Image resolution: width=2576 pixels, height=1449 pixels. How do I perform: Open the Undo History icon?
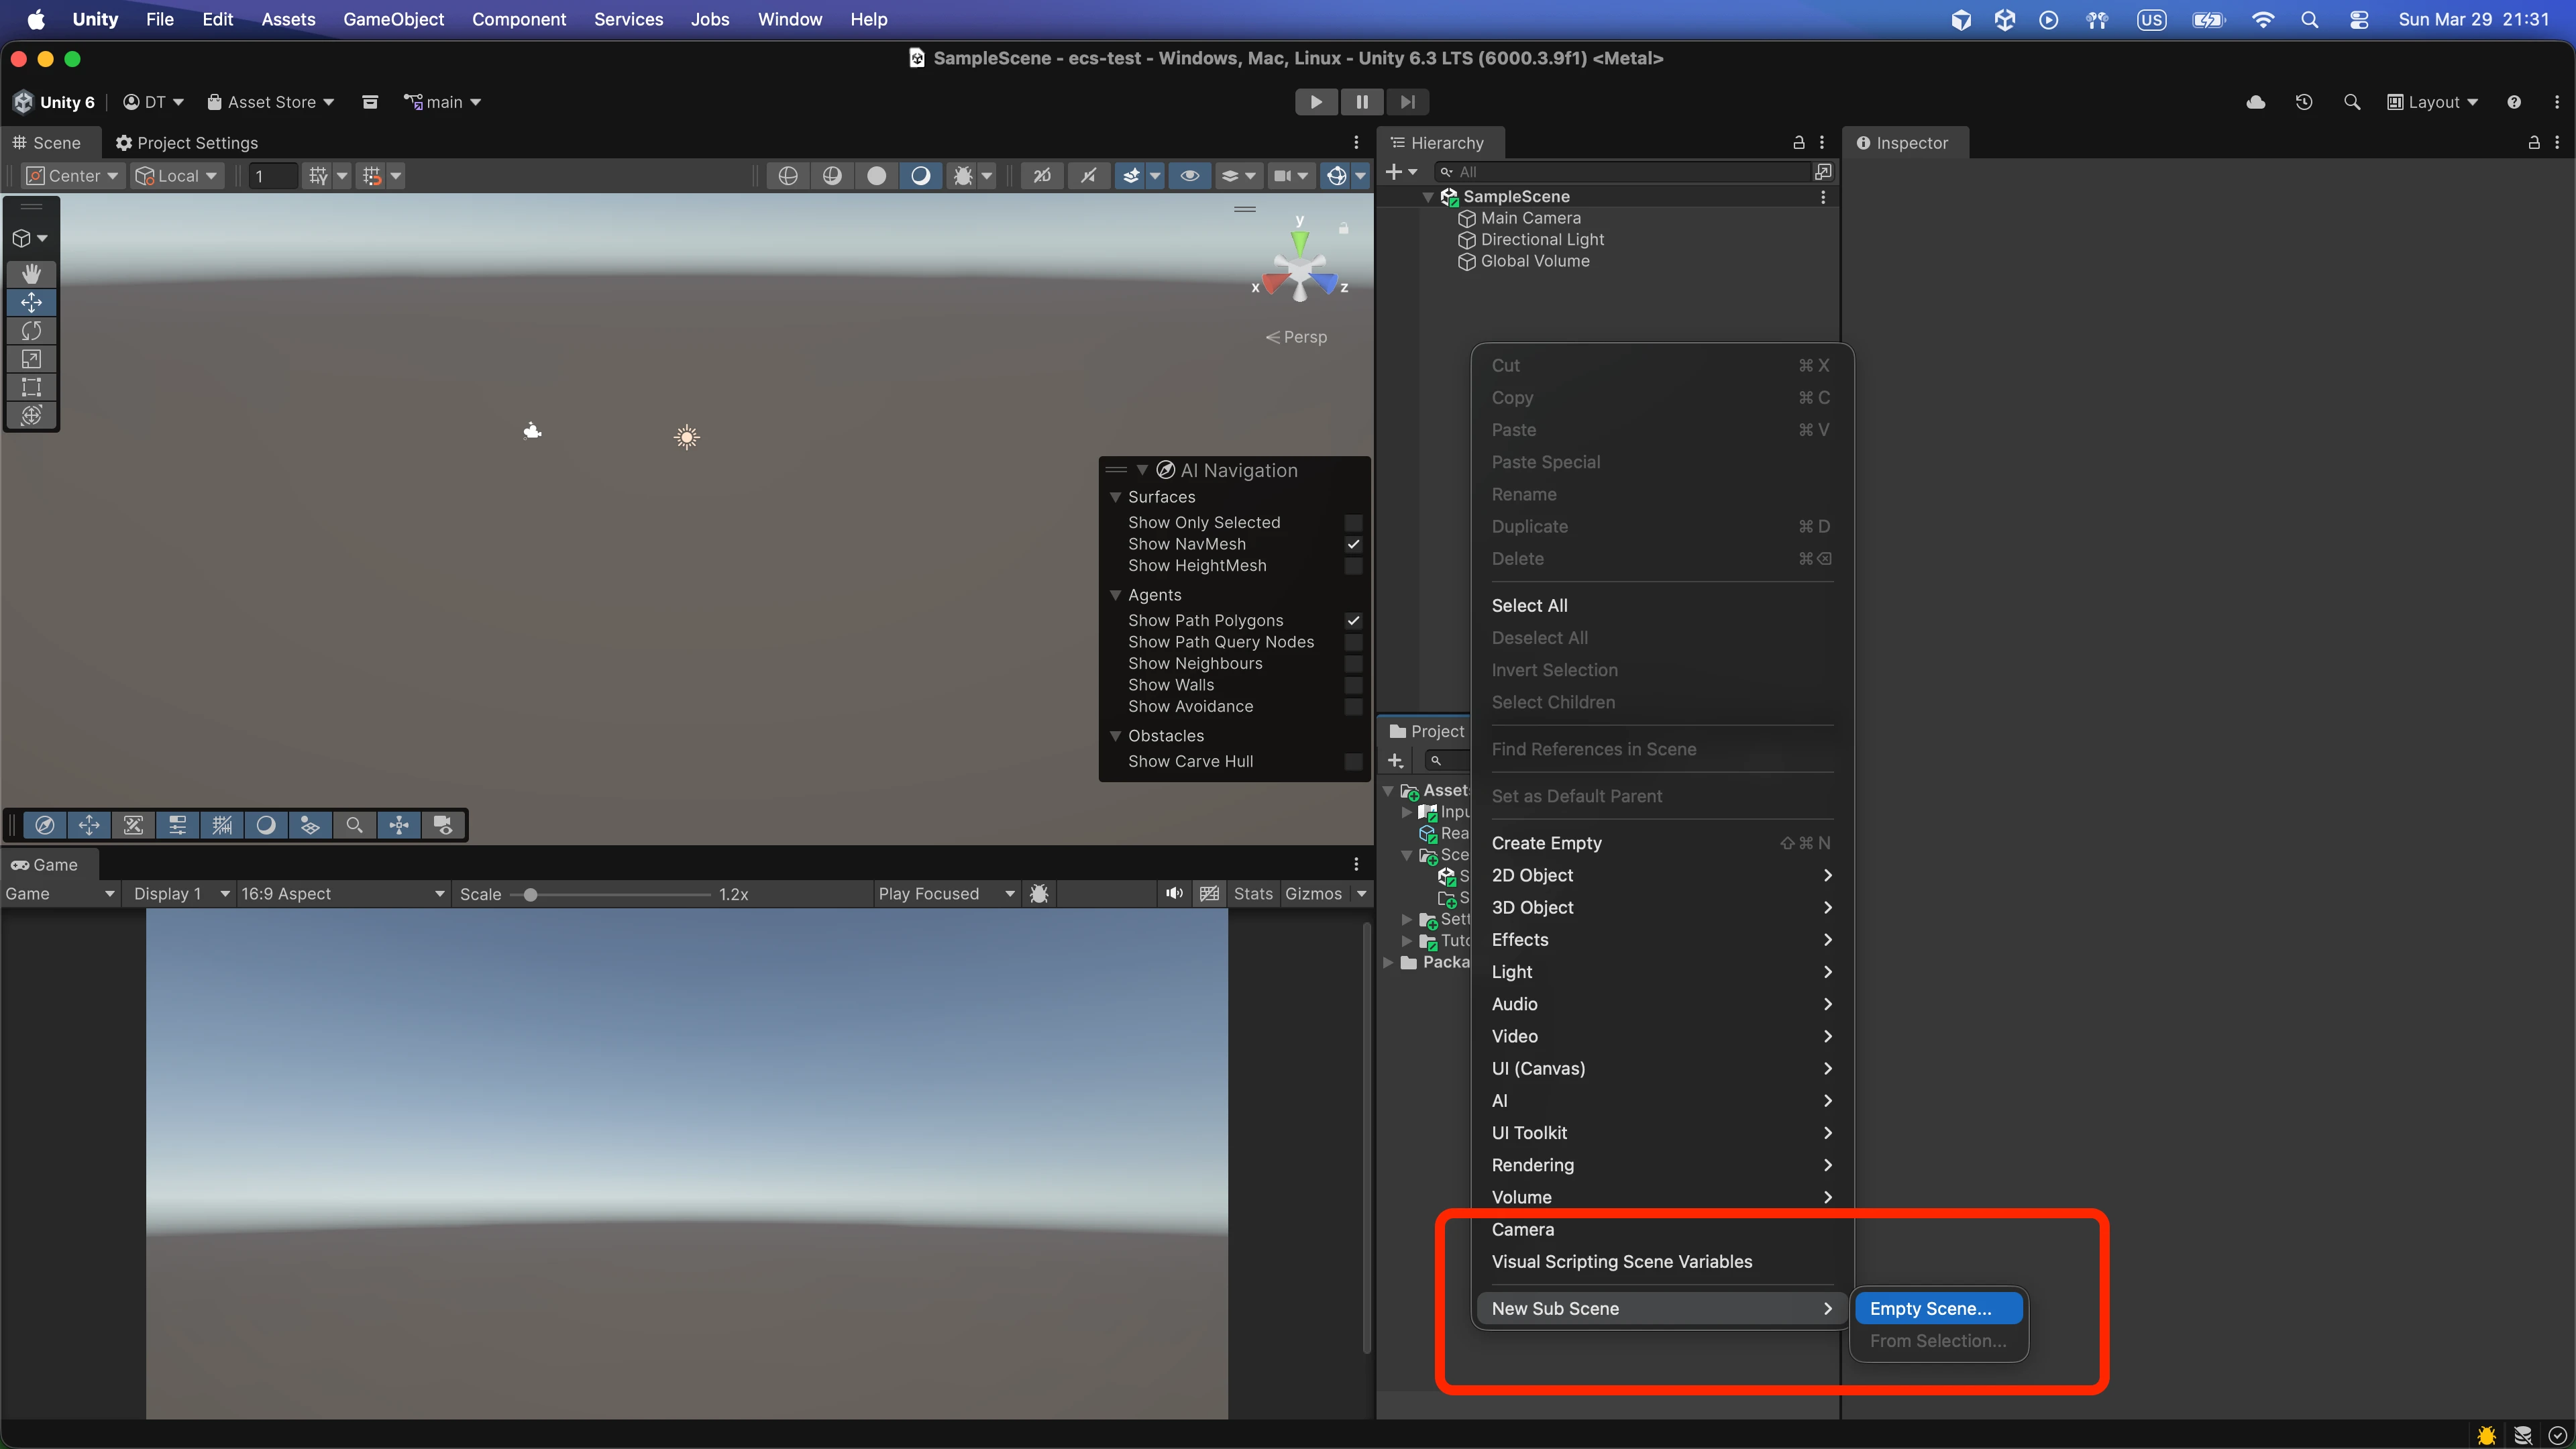[2304, 102]
